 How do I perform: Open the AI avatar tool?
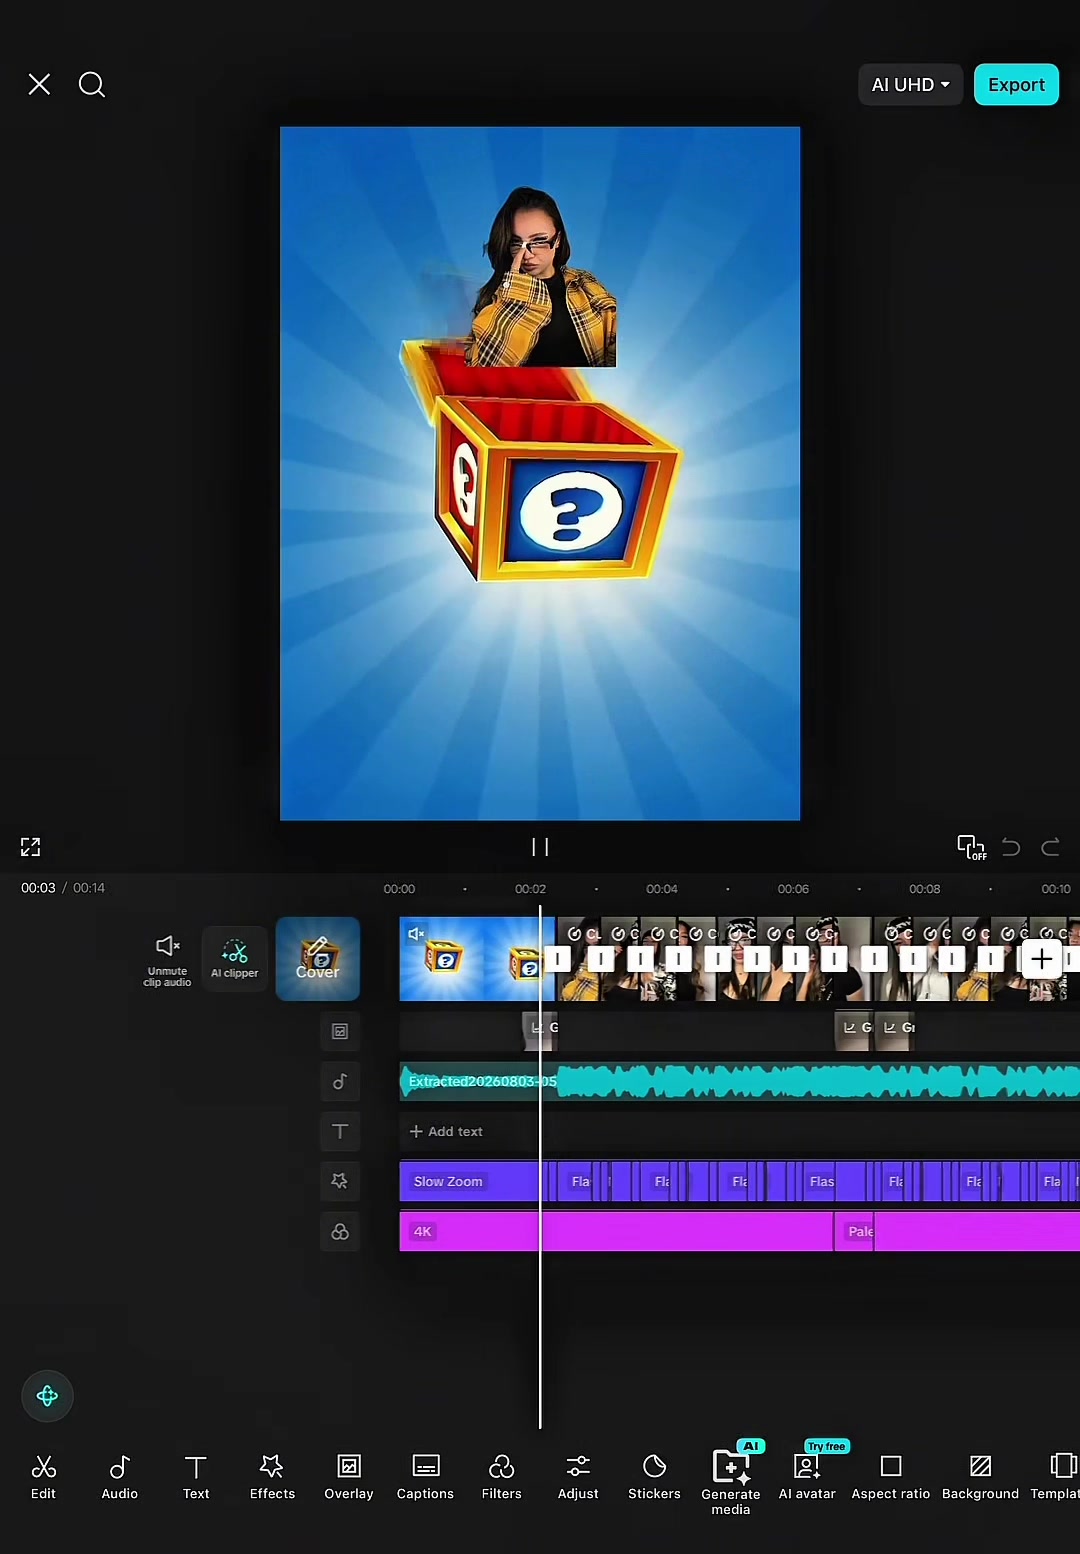click(807, 1475)
